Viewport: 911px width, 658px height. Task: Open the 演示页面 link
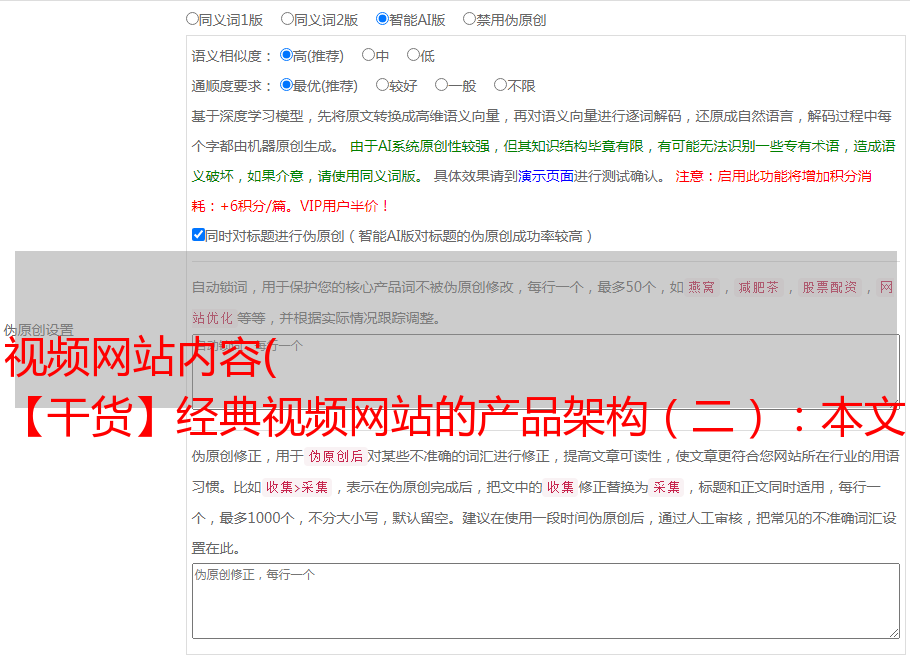tap(546, 176)
